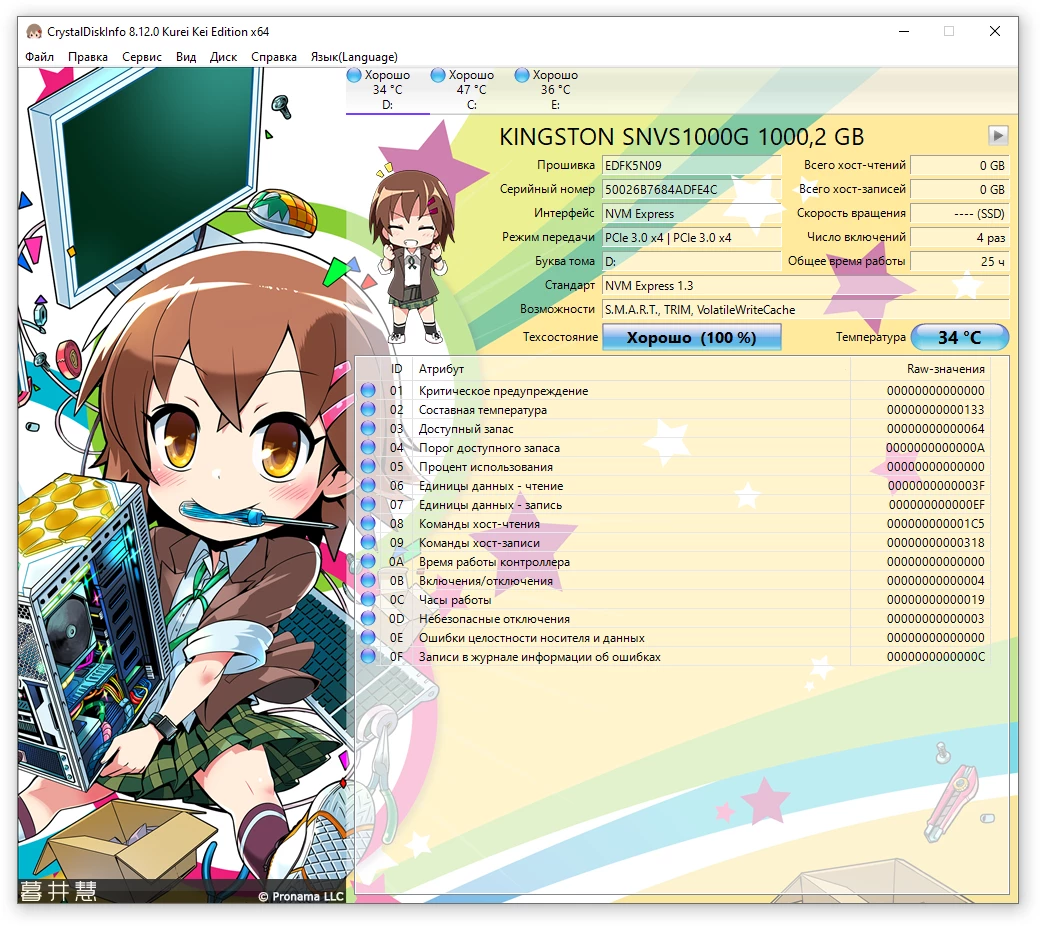
Task: Click the transfer mode field PCIe 3.0 x4
Action: (691, 237)
